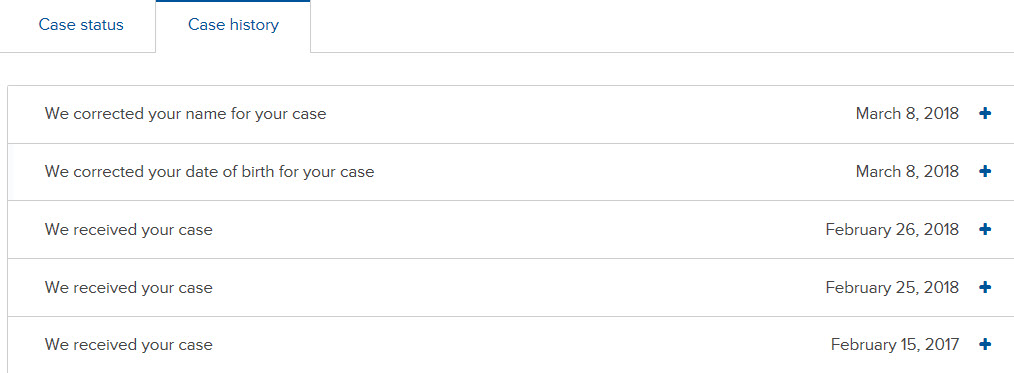The height and width of the screenshot is (373, 1014).
Task: Expand the date of birth correction history row
Action: coord(511,172)
